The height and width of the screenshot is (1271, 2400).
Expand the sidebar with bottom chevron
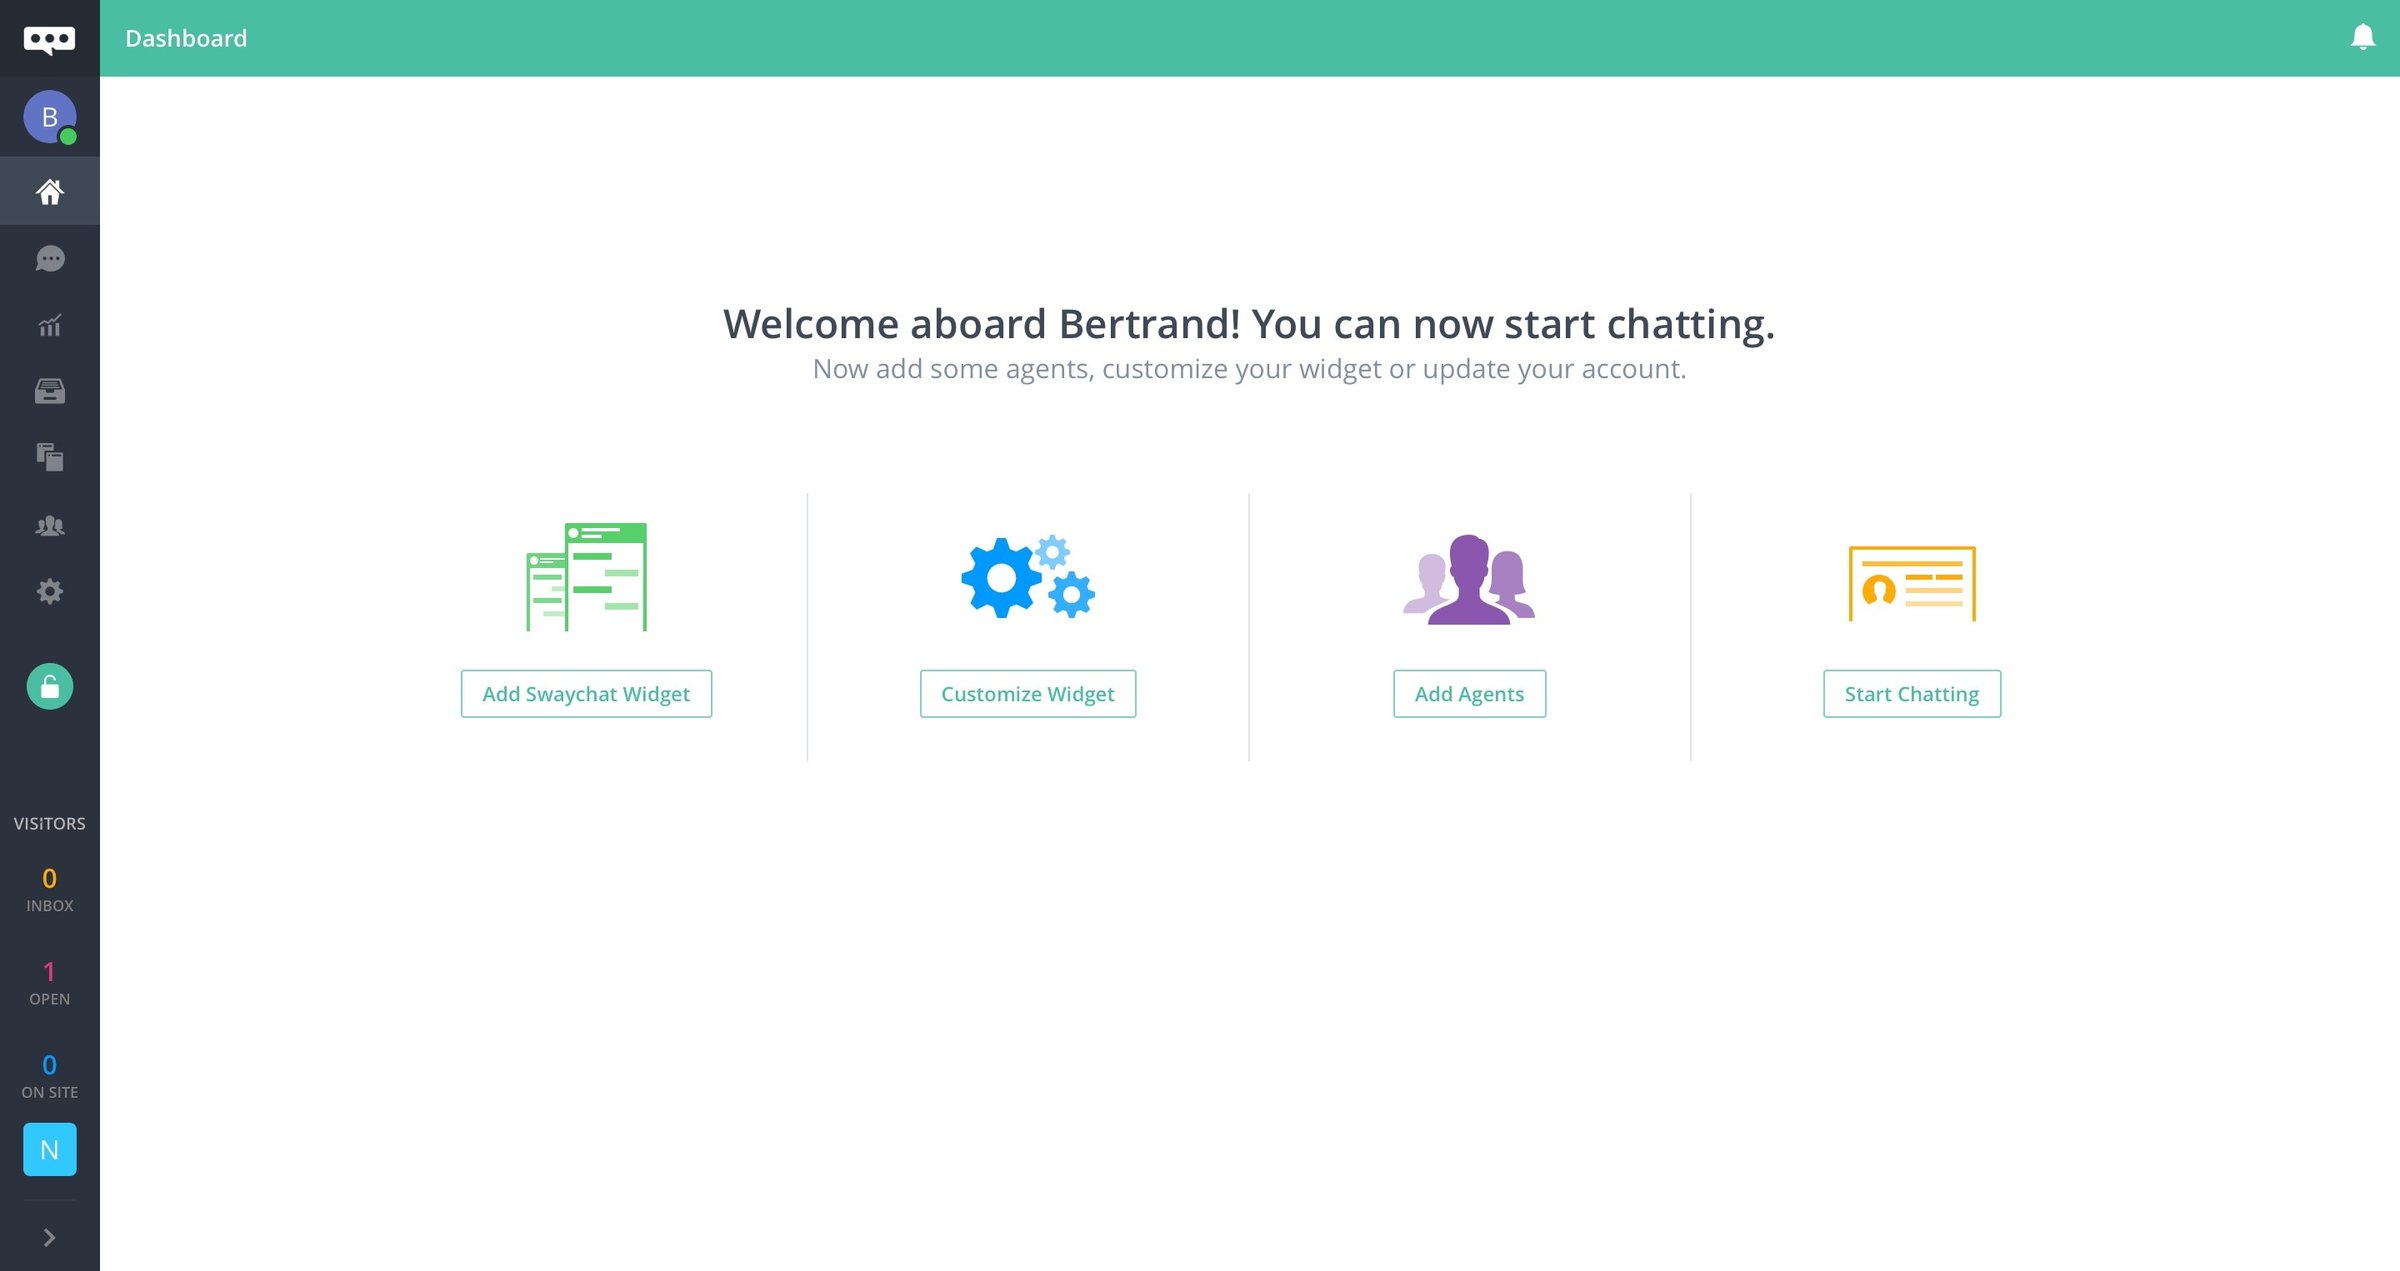click(x=49, y=1237)
